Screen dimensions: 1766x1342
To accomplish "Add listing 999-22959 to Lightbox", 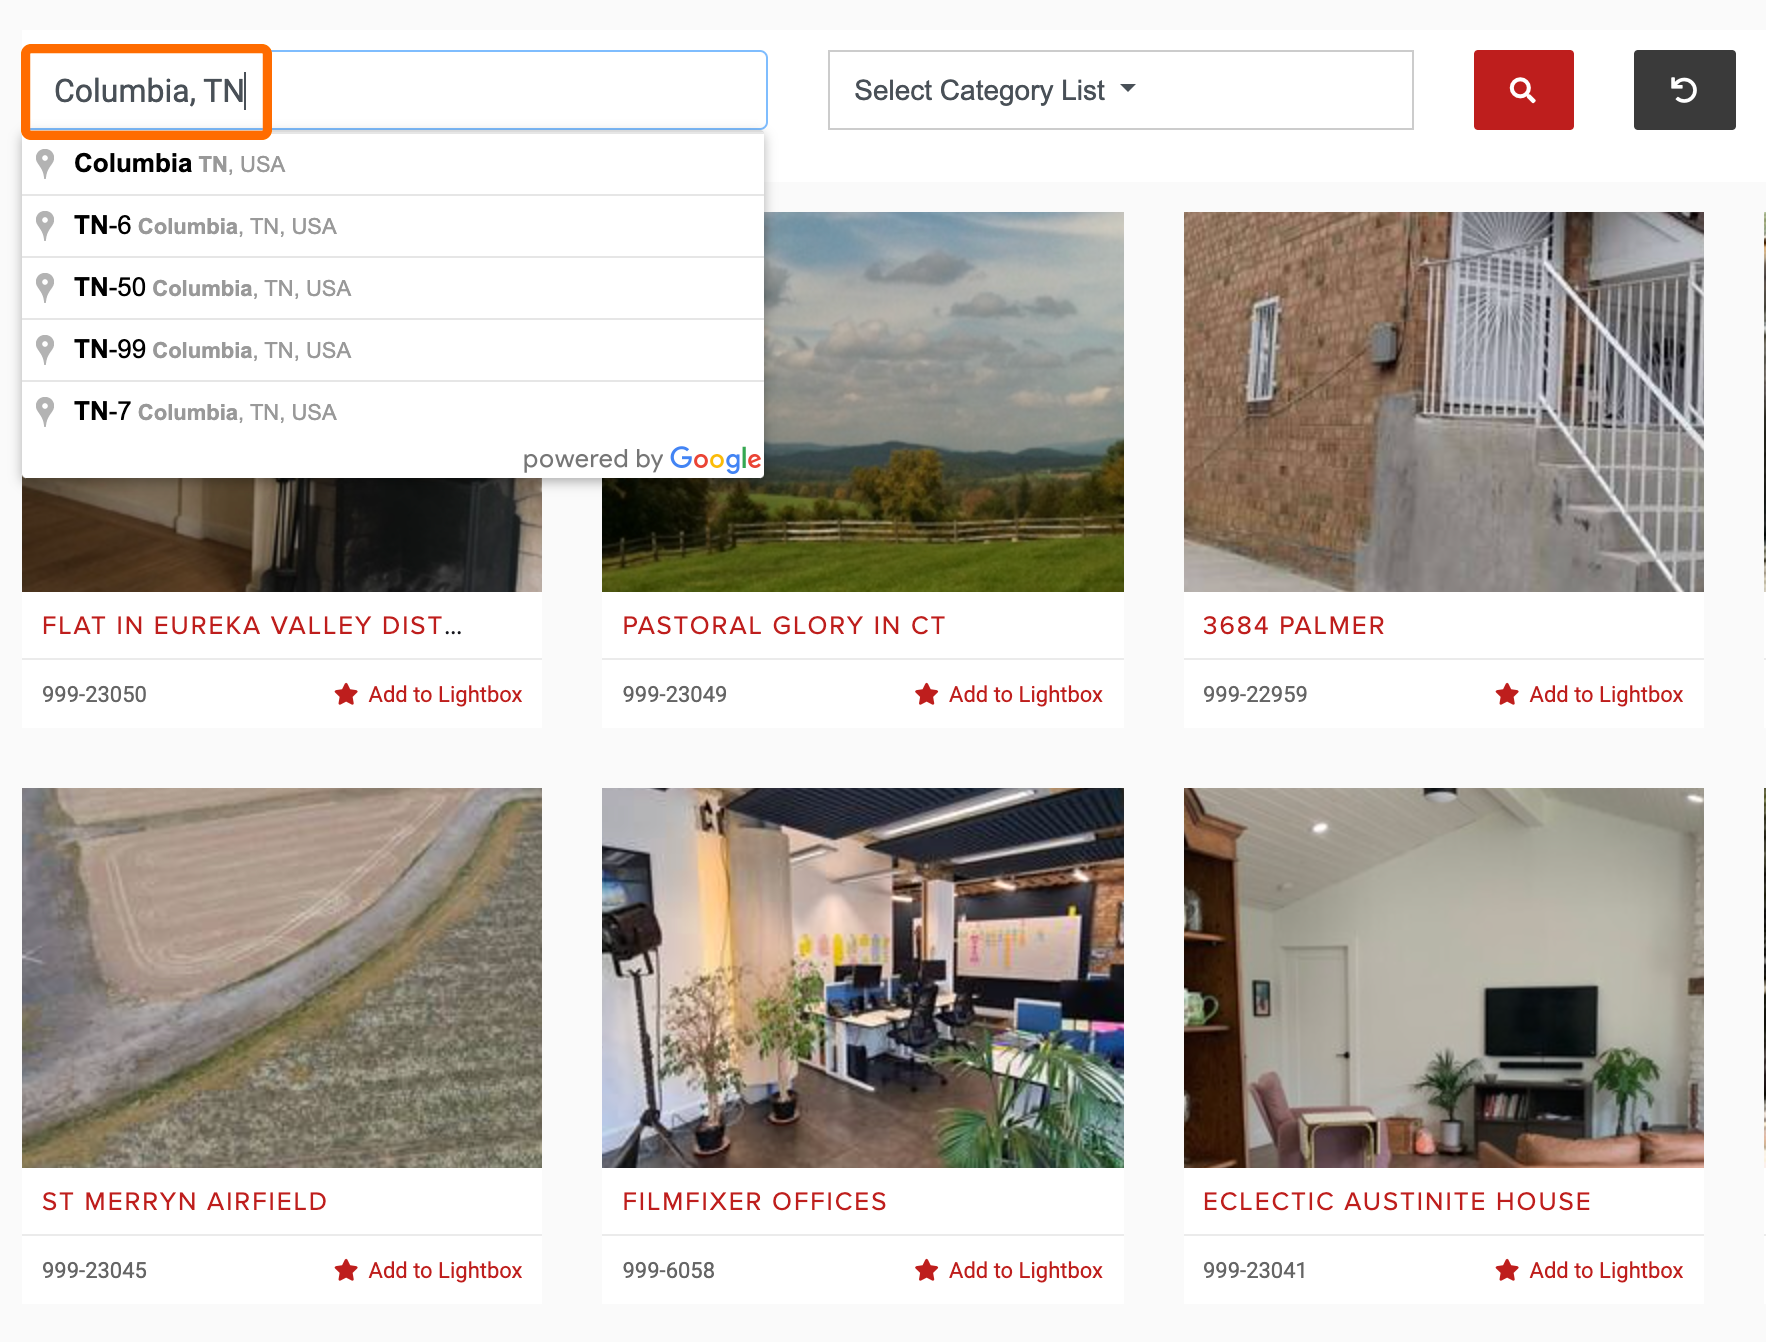I will 1589,694.
